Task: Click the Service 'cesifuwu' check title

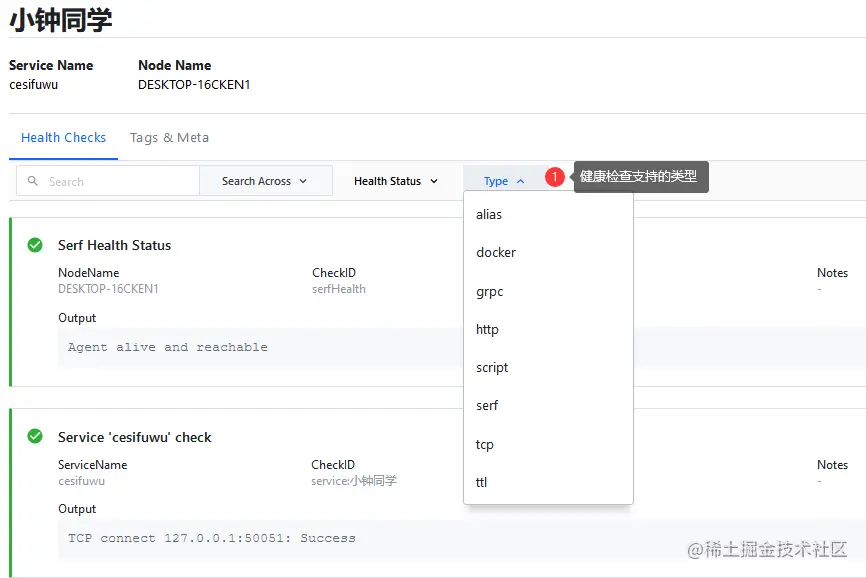Action: [x=135, y=437]
